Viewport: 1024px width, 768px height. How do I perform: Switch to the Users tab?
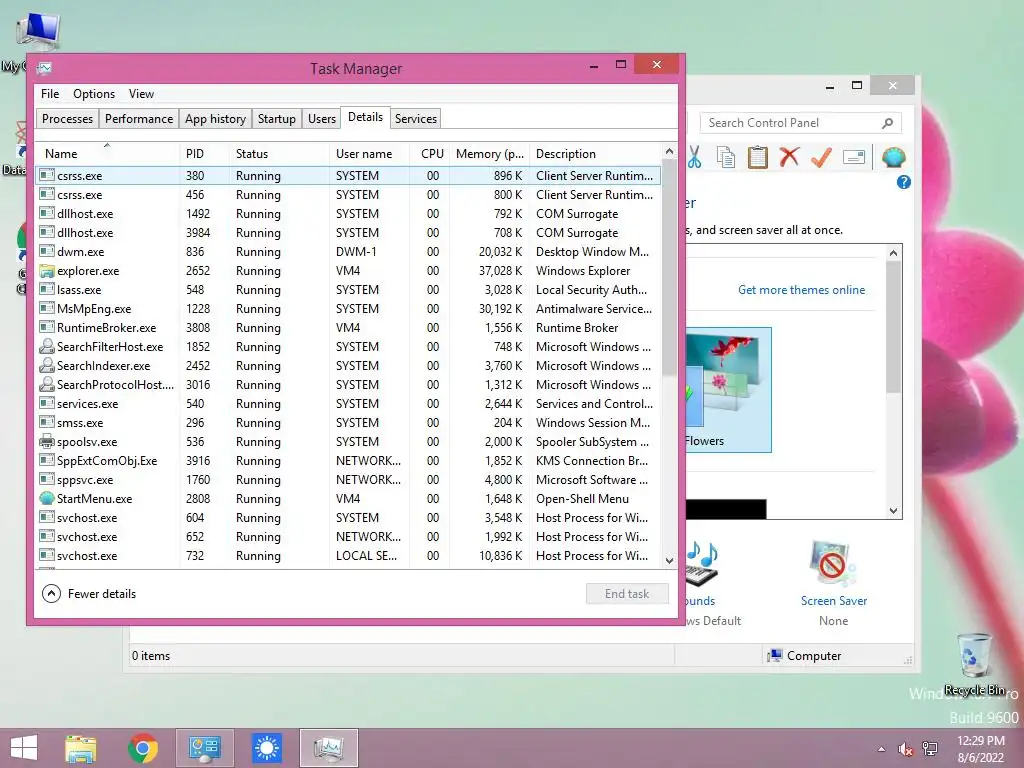click(321, 119)
